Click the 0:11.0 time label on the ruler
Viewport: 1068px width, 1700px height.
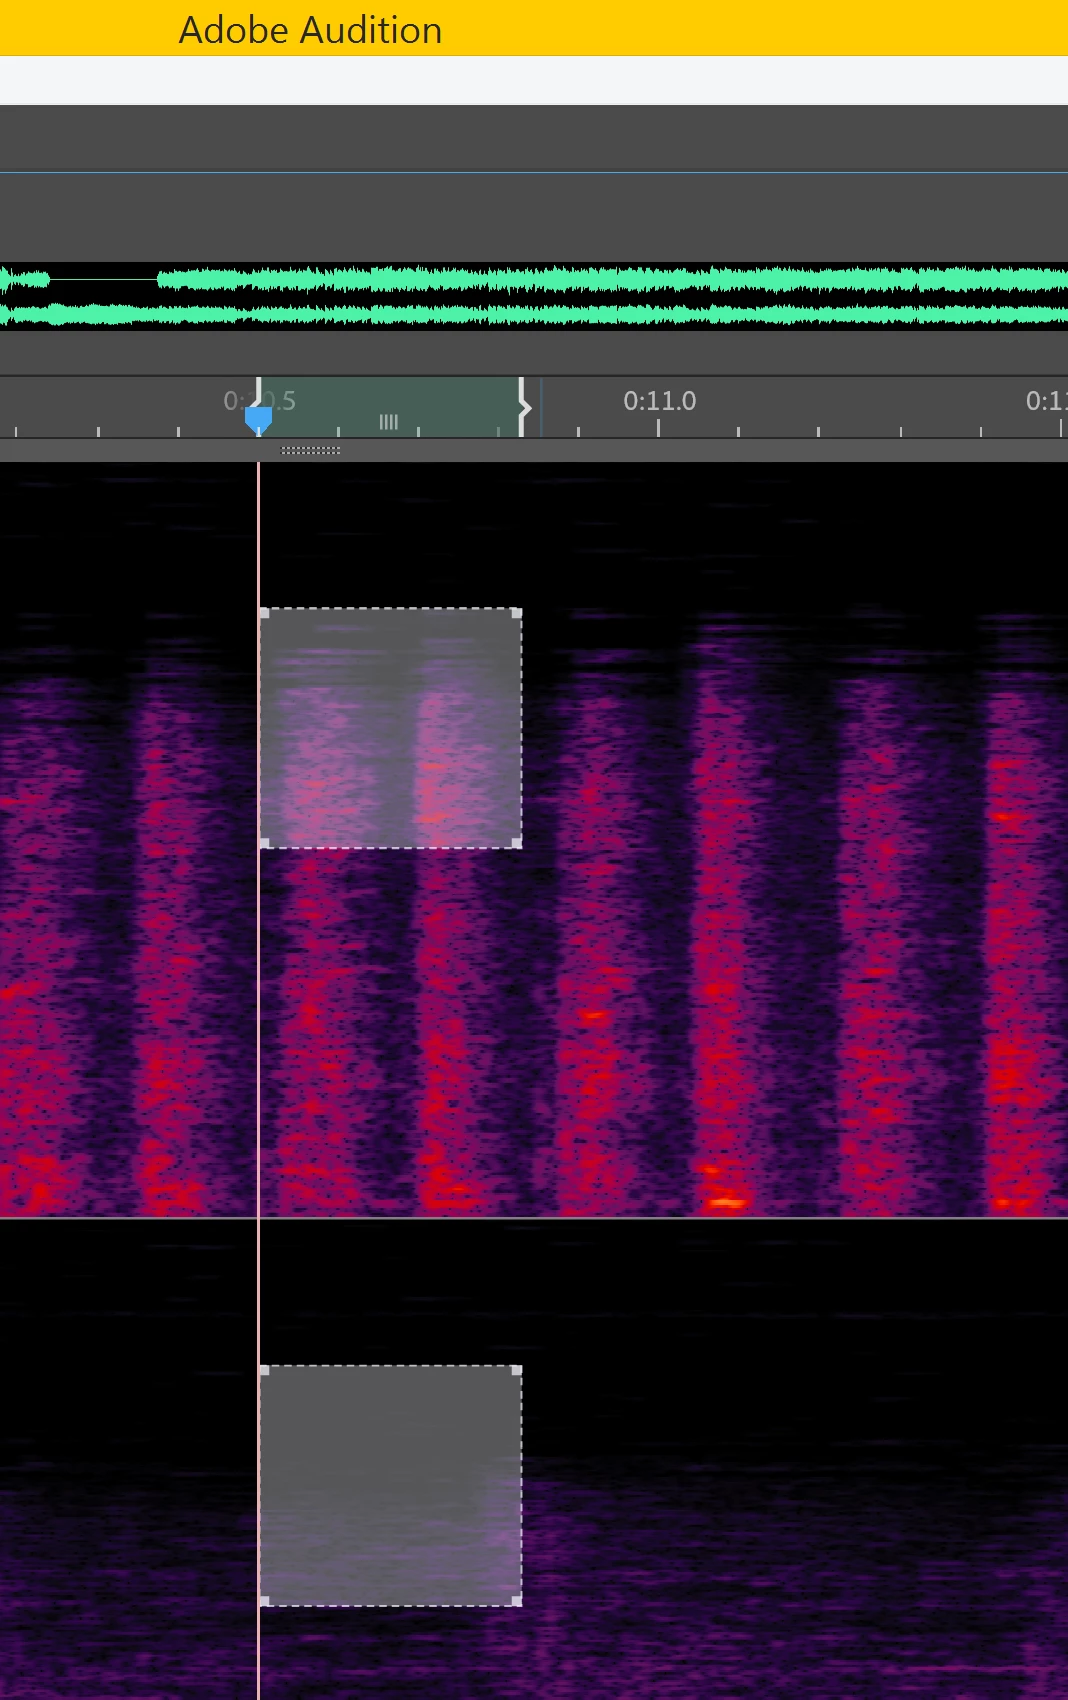click(x=659, y=401)
